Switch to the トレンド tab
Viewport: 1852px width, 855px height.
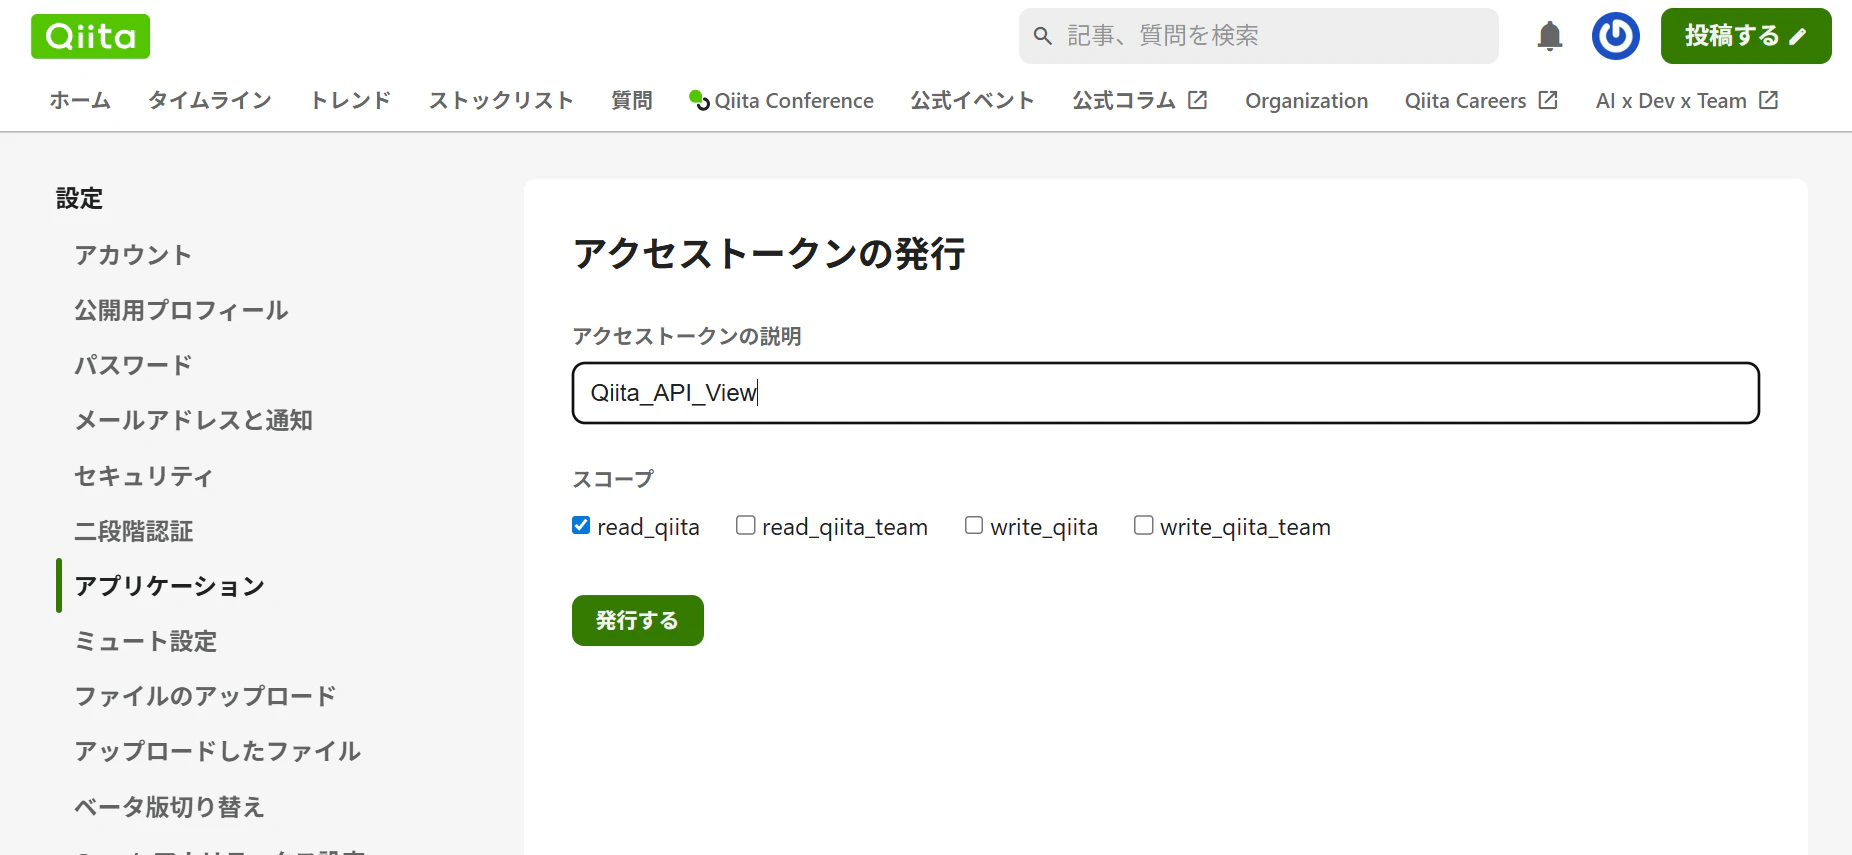(x=351, y=100)
